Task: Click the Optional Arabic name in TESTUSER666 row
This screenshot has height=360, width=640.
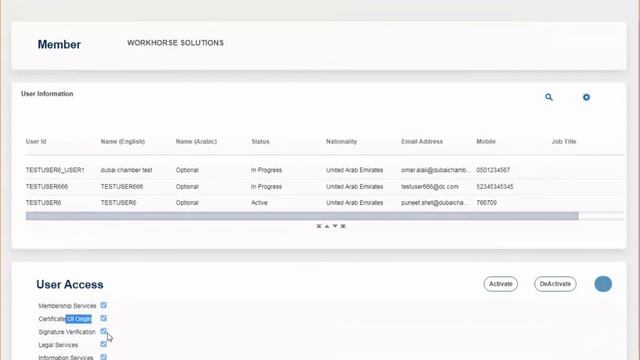Action: coord(187,187)
